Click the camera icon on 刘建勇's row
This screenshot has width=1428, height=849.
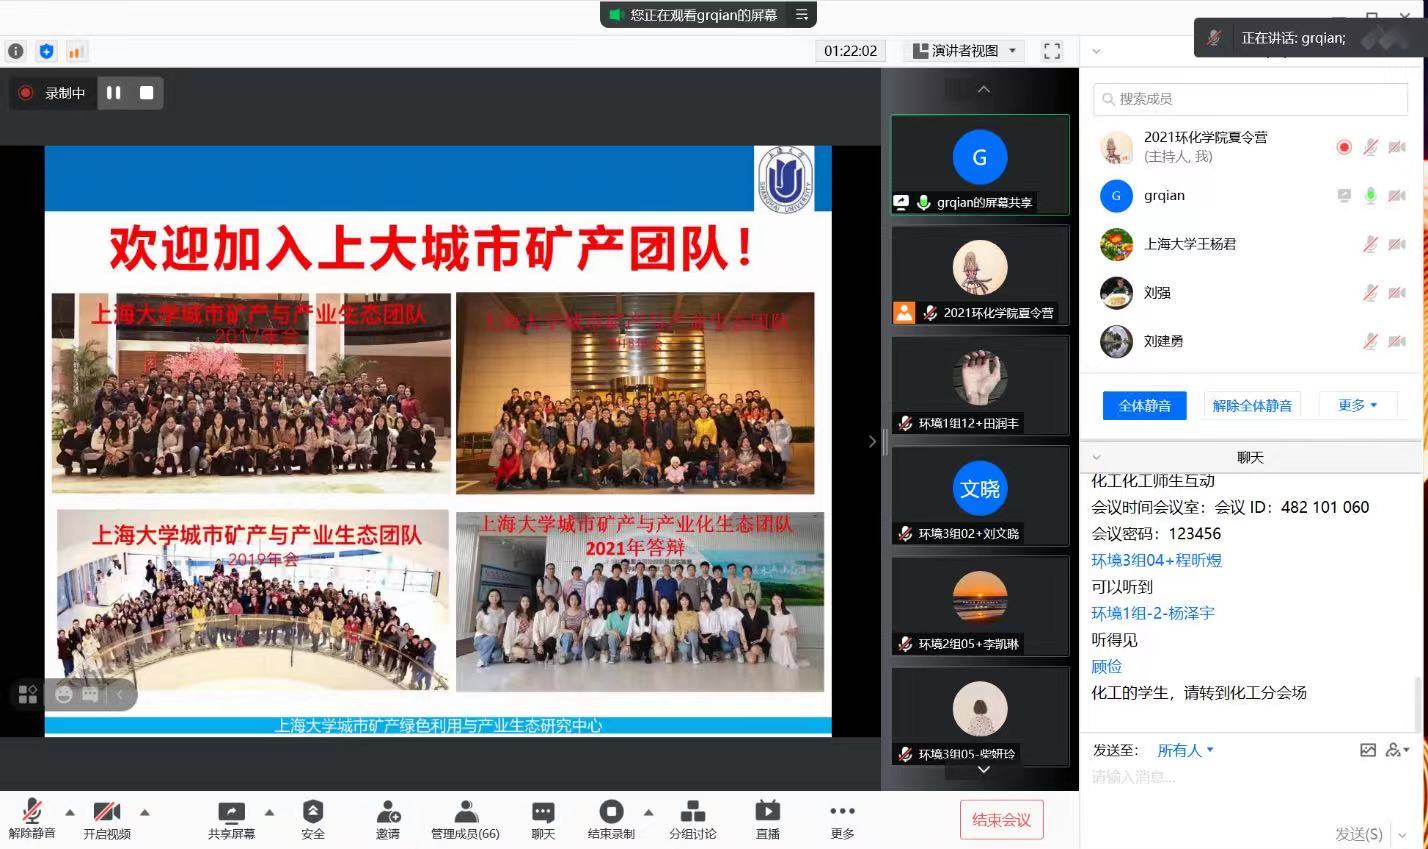click(1397, 341)
